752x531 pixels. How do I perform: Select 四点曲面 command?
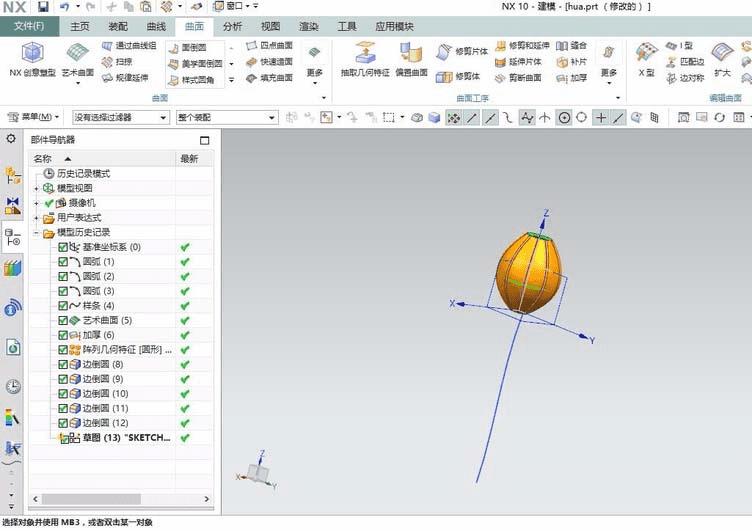tap(269, 46)
